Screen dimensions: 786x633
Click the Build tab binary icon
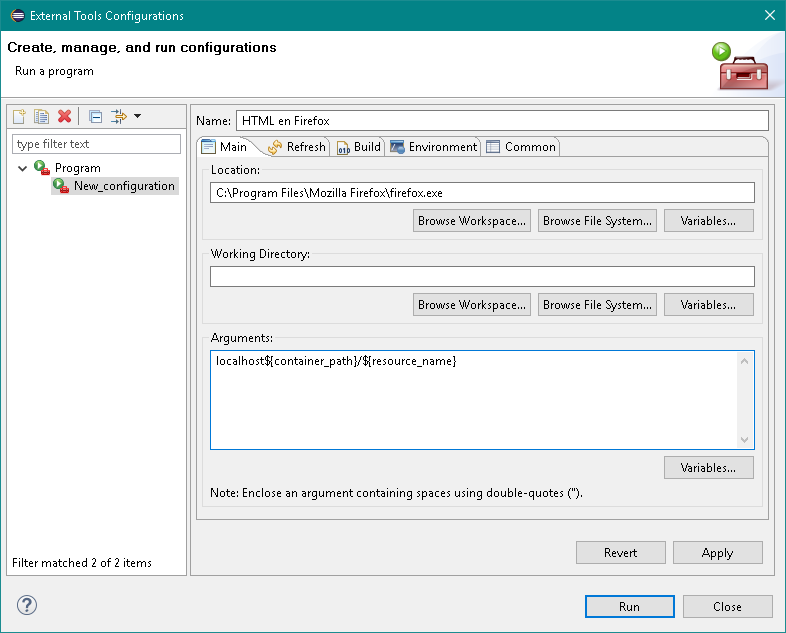click(343, 147)
